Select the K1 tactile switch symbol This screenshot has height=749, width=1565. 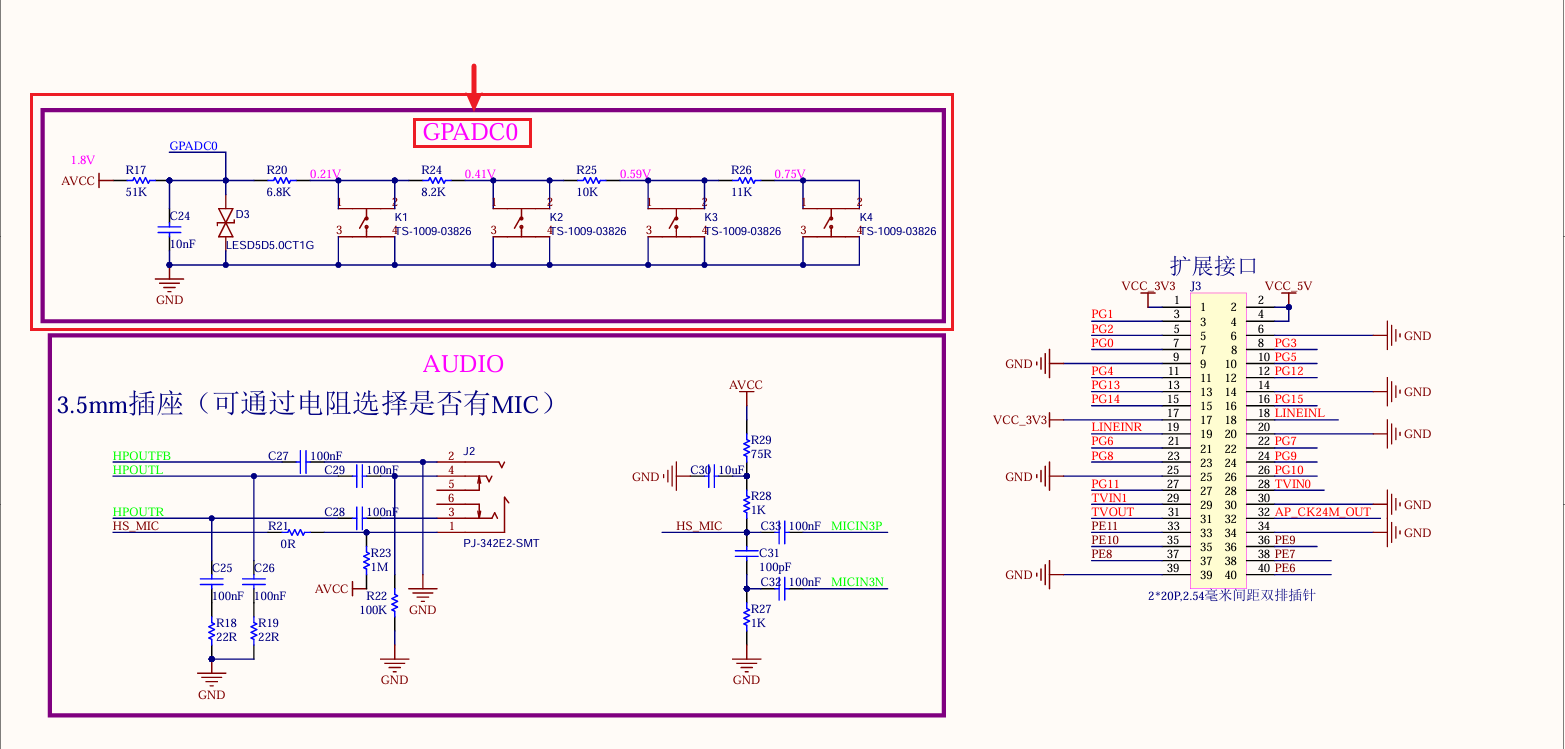pyautogui.click(x=367, y=224)
